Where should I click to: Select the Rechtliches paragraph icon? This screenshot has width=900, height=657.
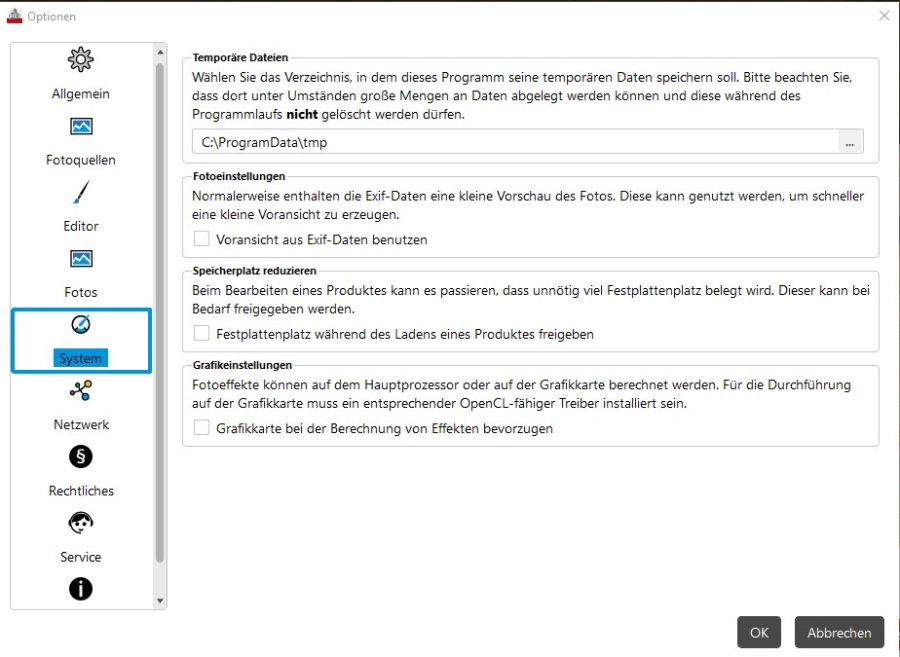[81, 457]
